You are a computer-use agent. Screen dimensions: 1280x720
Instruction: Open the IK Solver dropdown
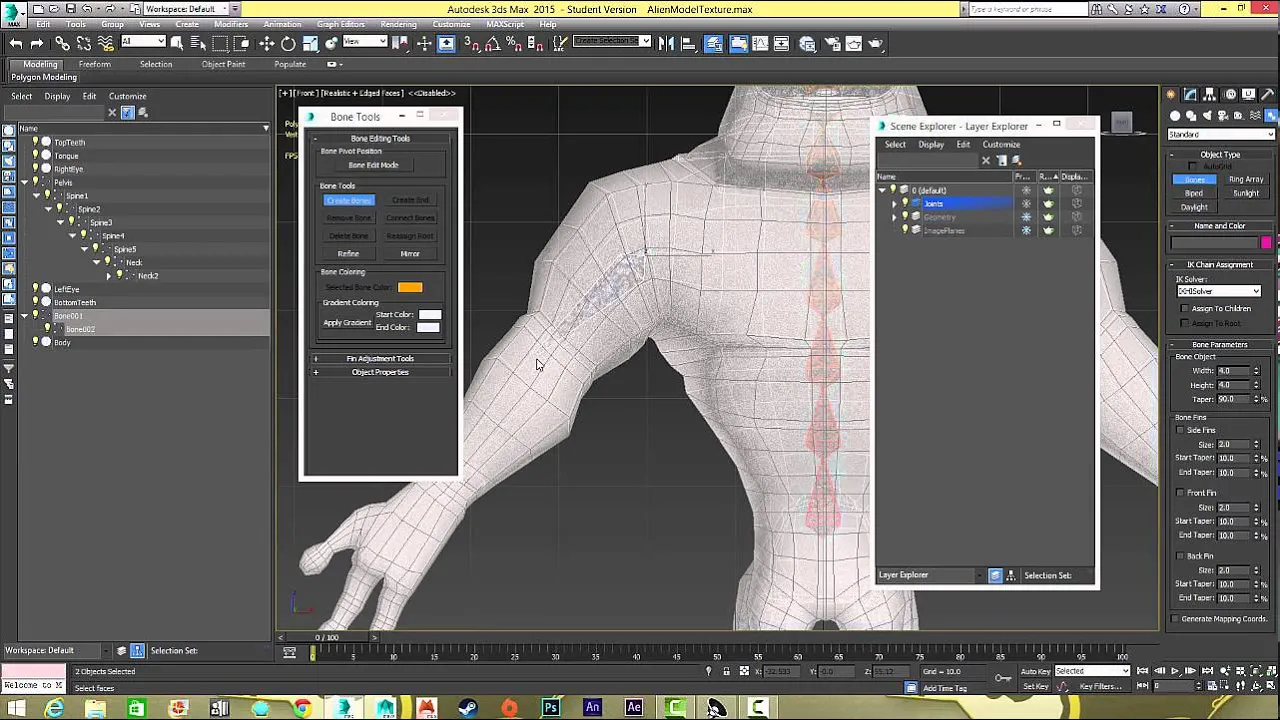1218,291
